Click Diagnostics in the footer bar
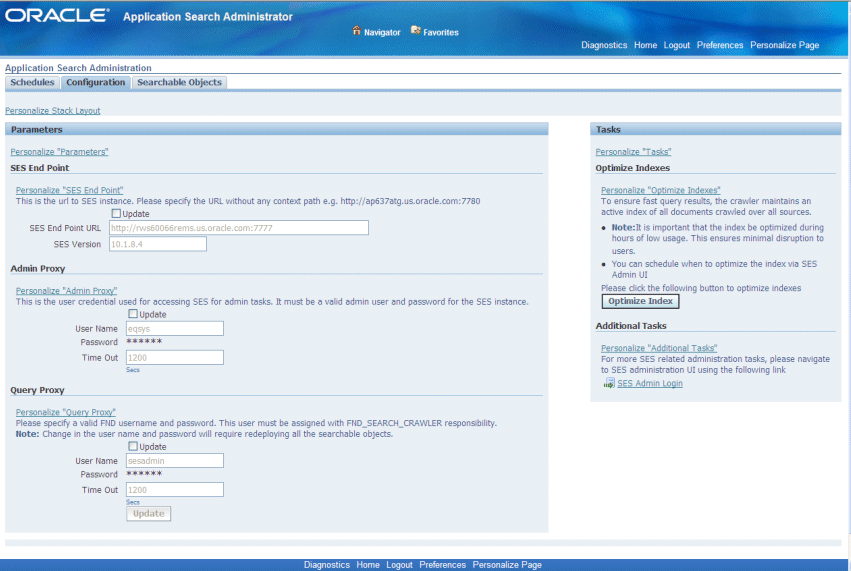 [327, 565]
